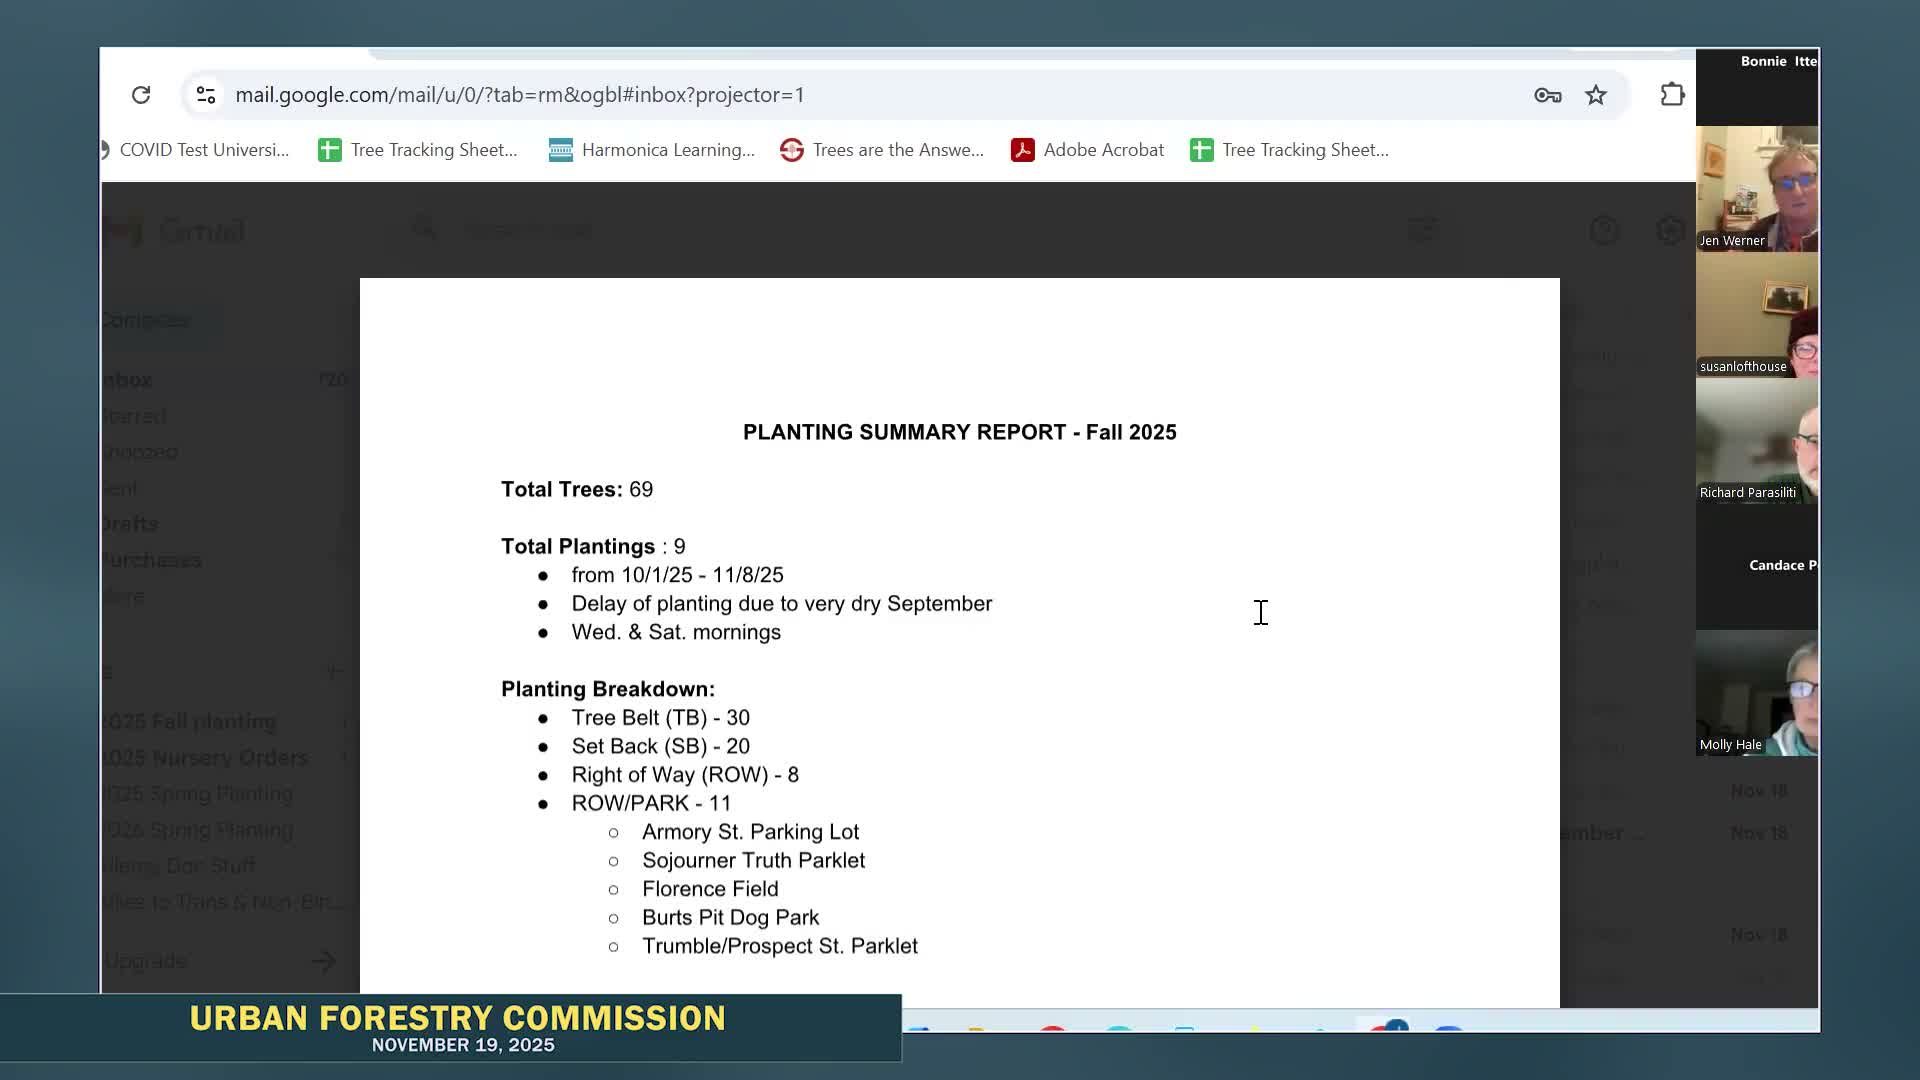Open the Purchases folder

[152, 560]
